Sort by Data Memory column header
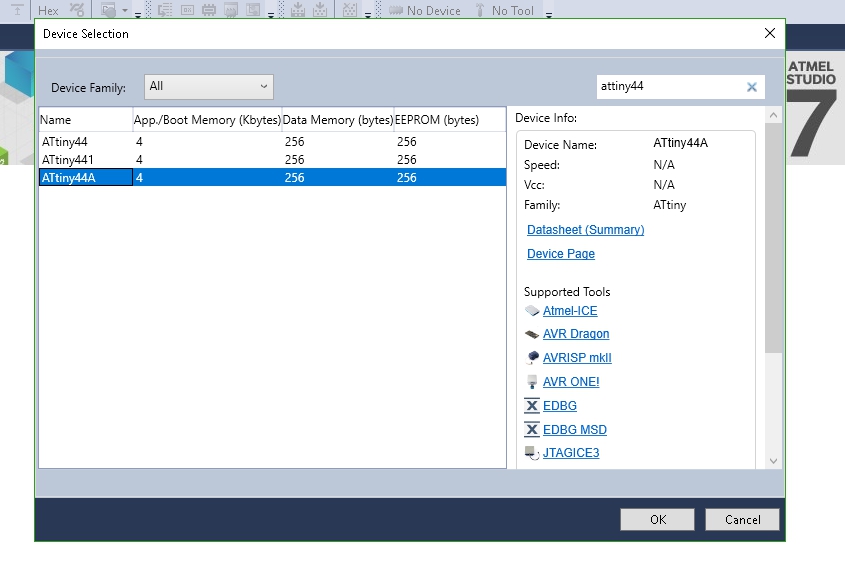The height and width of the screenshot is (580, 845). click(x=337, y=120)
